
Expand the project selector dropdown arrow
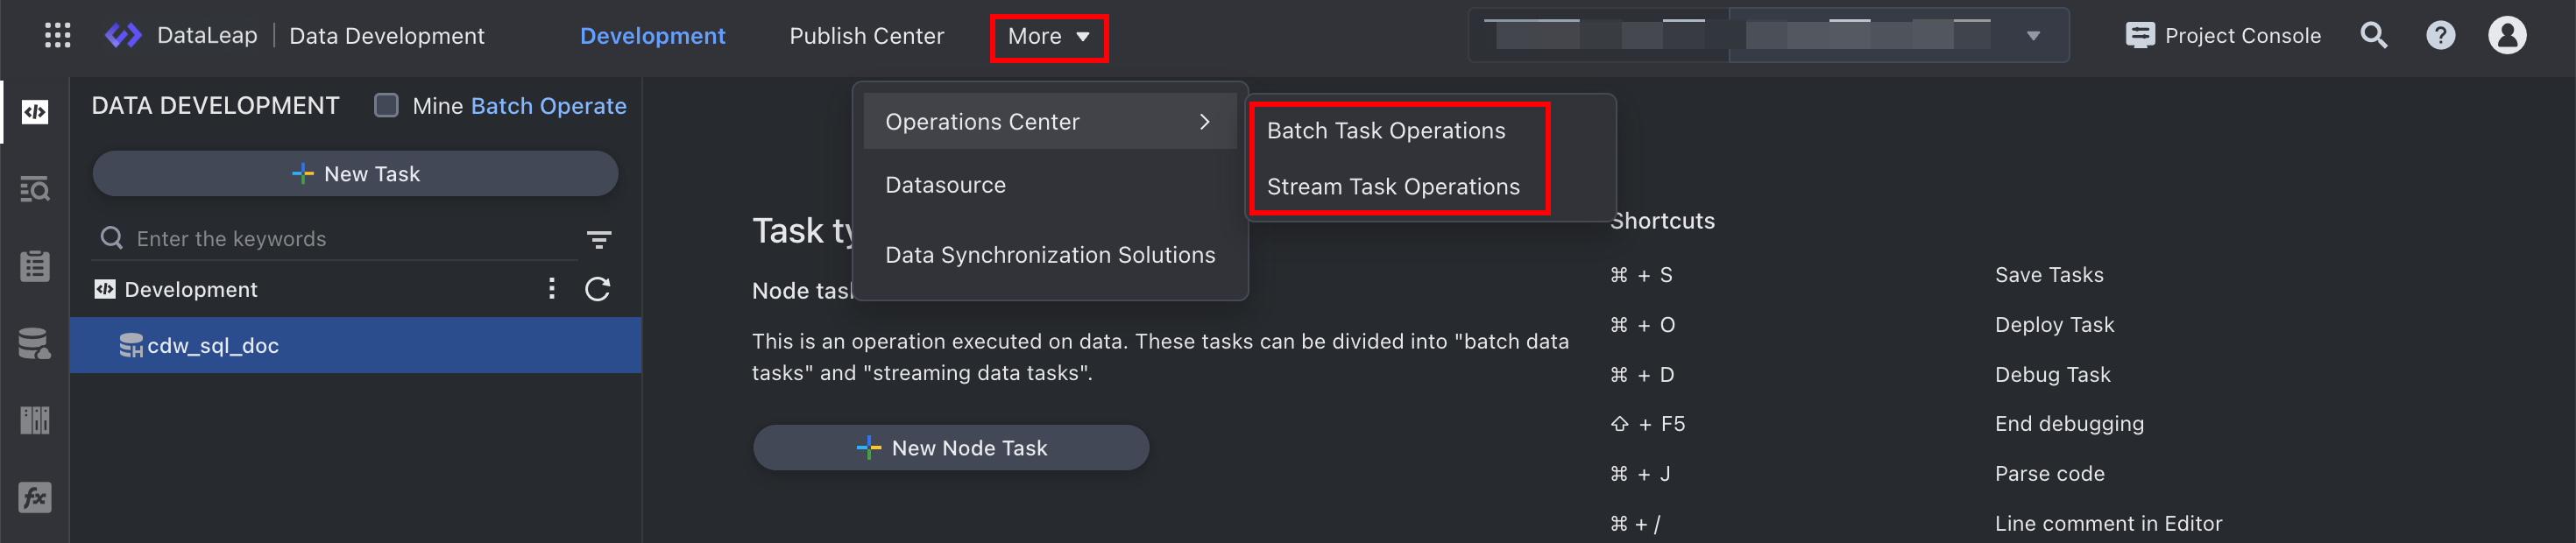point(2033,36)
